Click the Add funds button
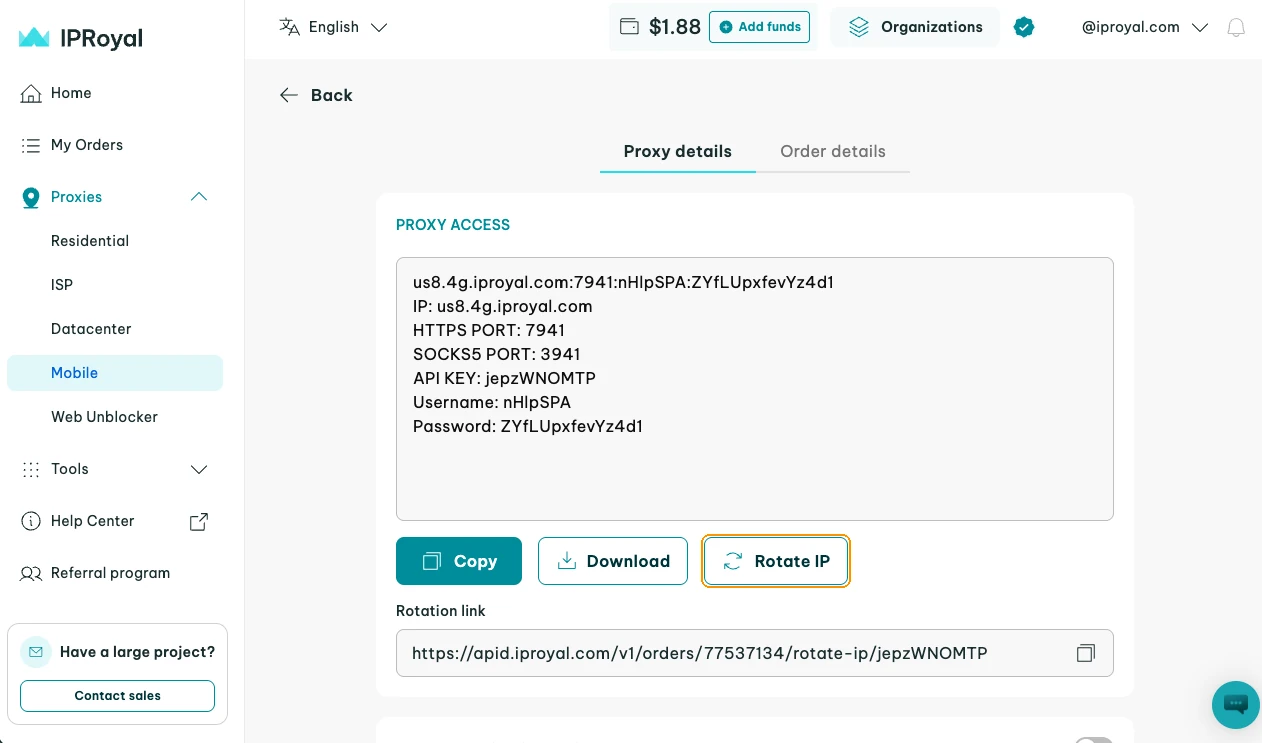The height and width of the screenshot is (743, 1262). [x=760, y=27]
